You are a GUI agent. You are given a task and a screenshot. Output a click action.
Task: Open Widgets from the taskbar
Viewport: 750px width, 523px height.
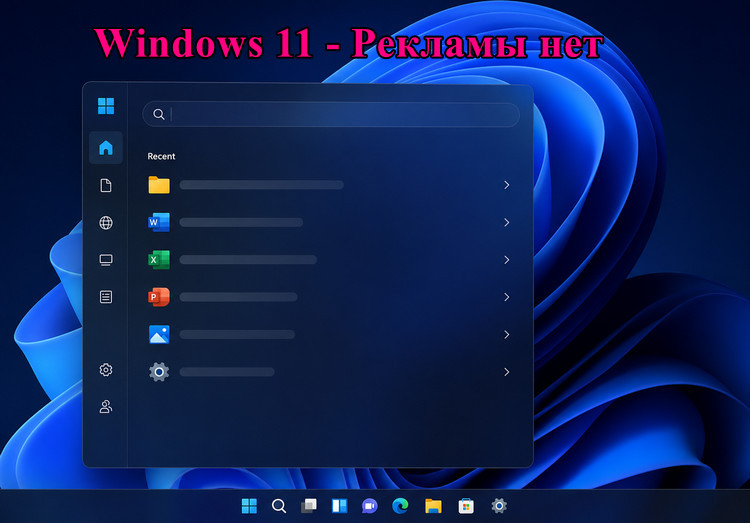(x=340, y=506)
